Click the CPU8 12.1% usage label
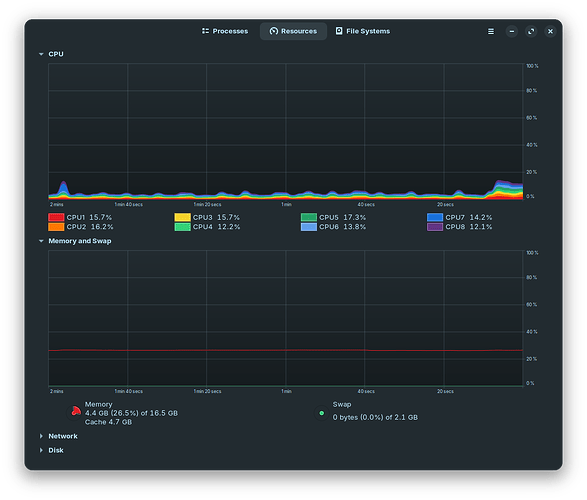 pos(469,227)
